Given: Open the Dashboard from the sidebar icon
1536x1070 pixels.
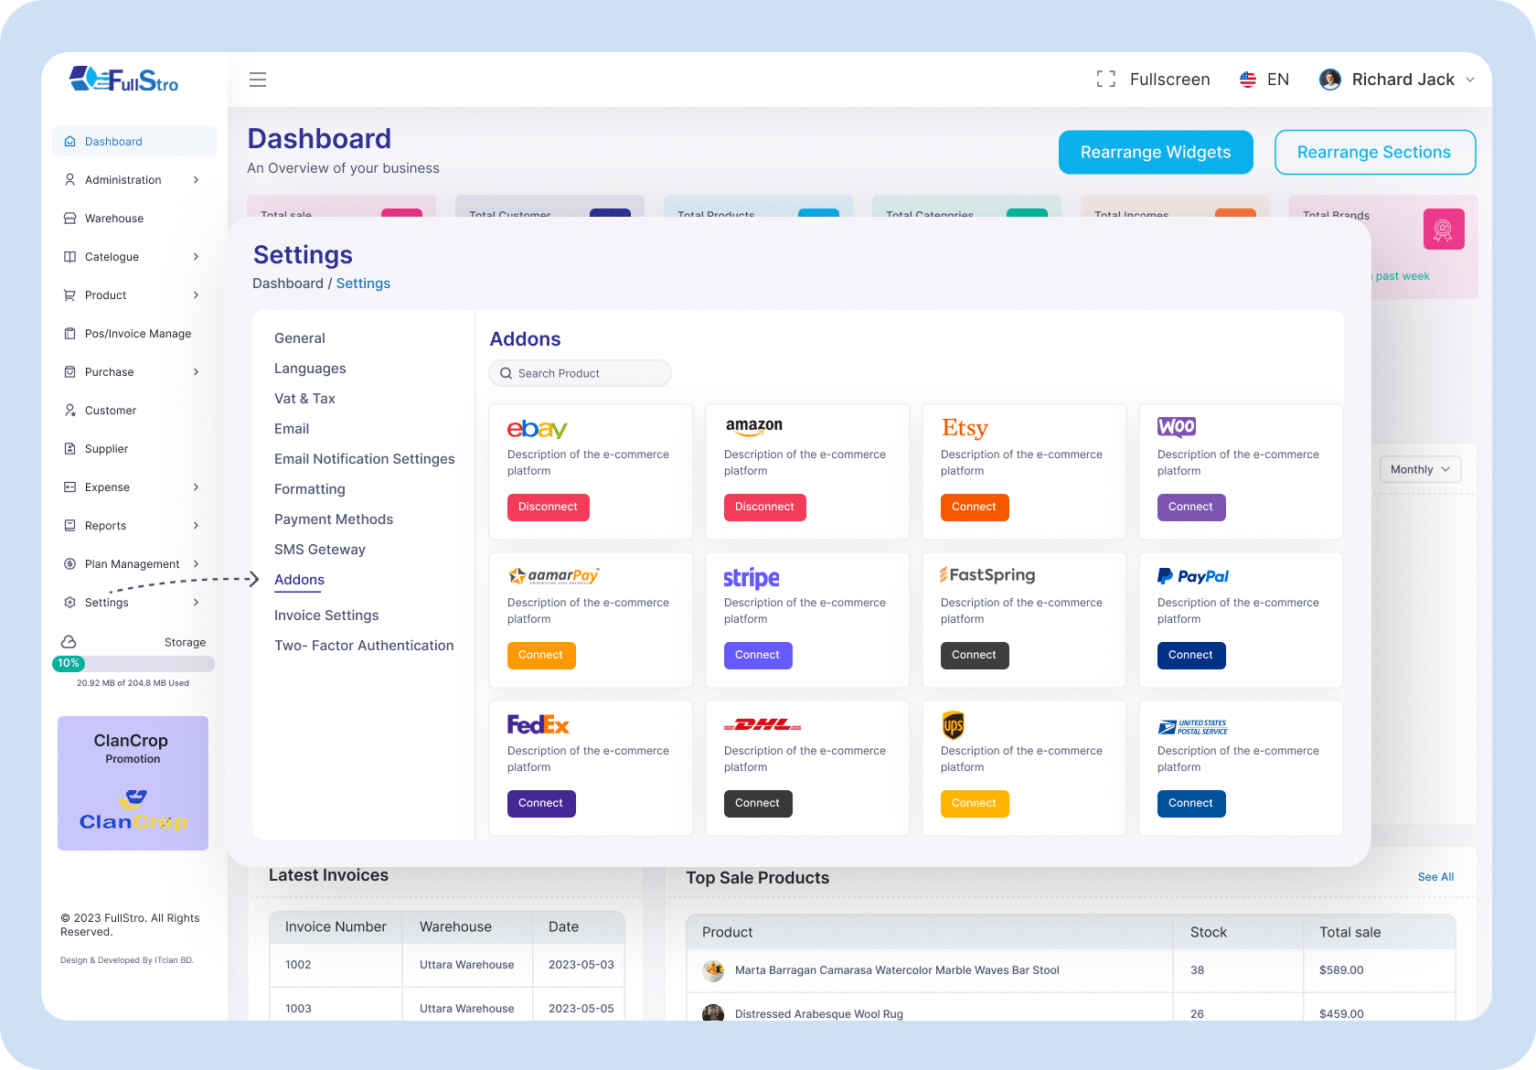Looking at the screenshot, I should click(69, 141).
